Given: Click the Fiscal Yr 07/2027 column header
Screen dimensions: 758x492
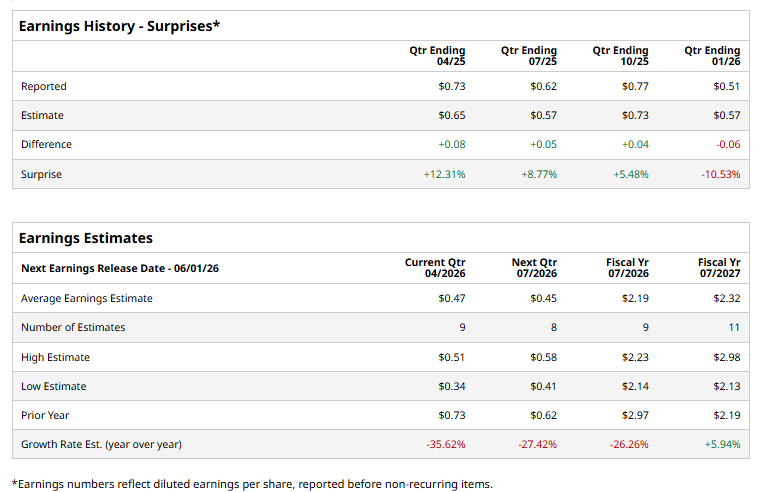Looking at the screenshot, I should (719, 268).
